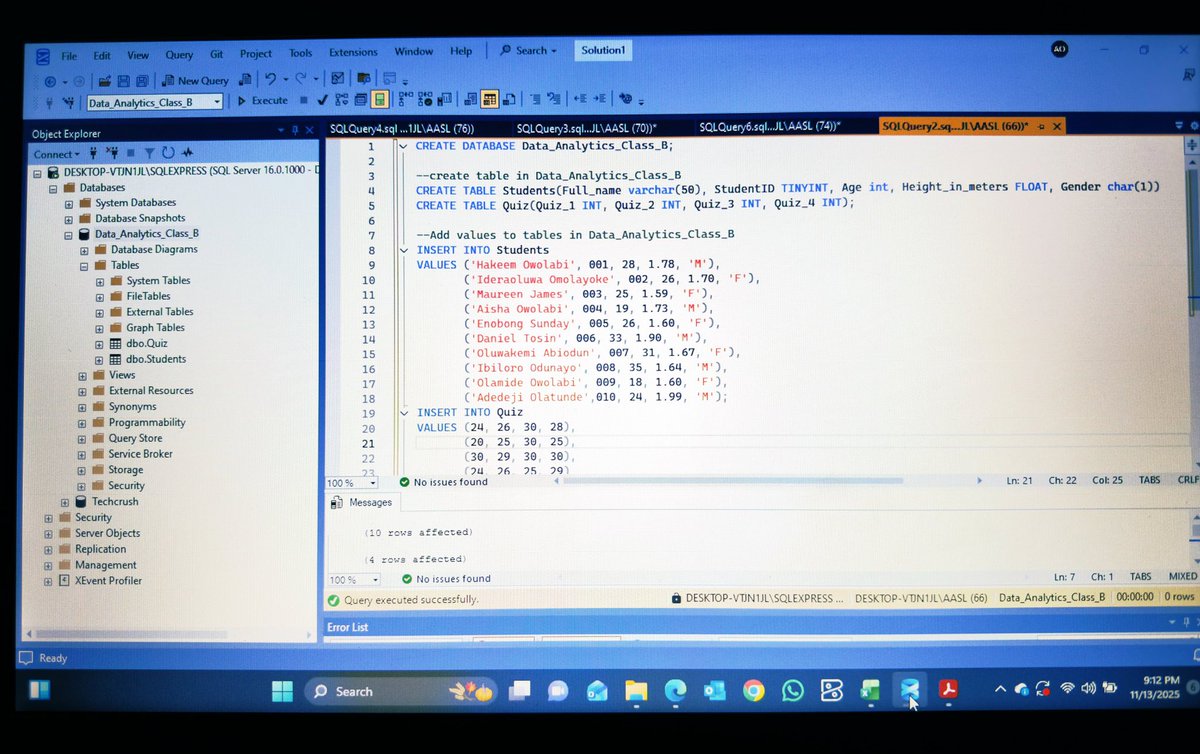Pin the Object Explorer panel

[294, 130]
